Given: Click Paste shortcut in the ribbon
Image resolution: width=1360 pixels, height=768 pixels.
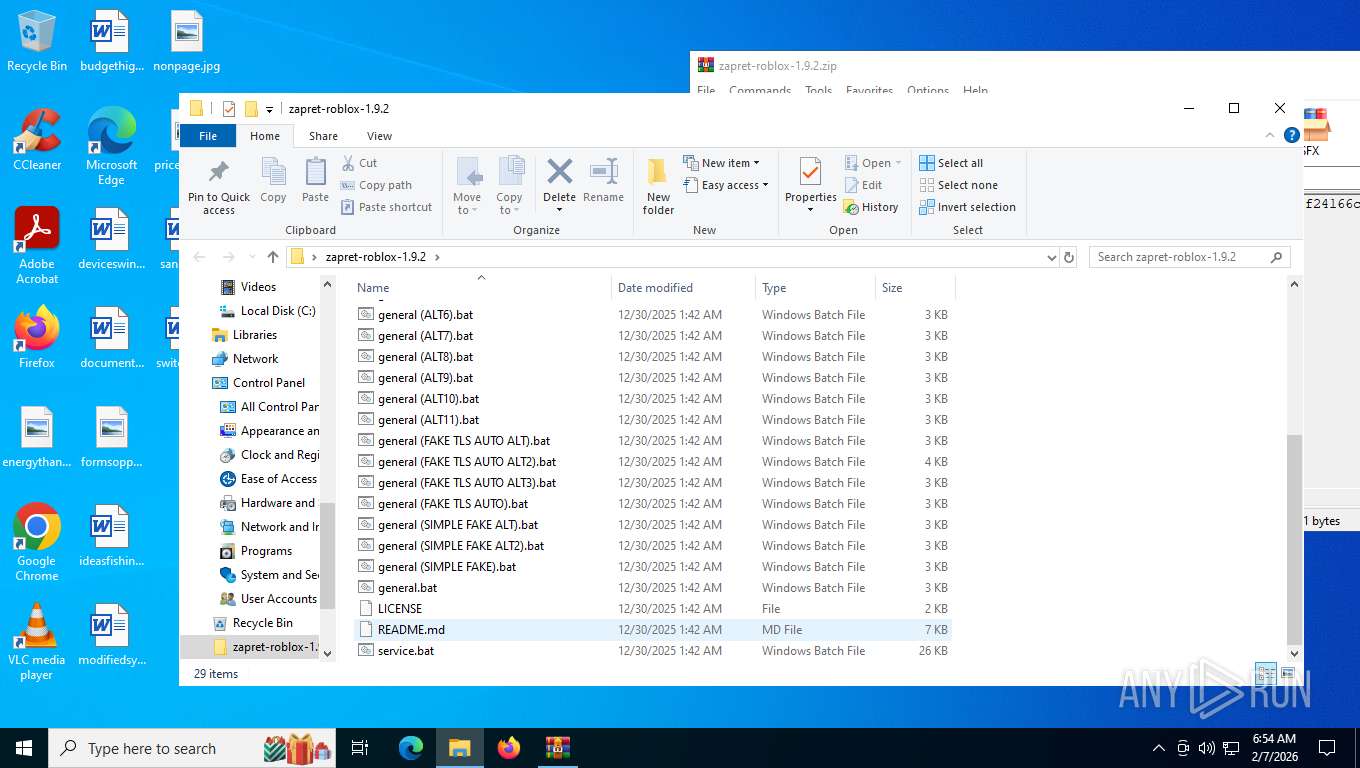Looking at the screenshot, I should tap(387, 207).
